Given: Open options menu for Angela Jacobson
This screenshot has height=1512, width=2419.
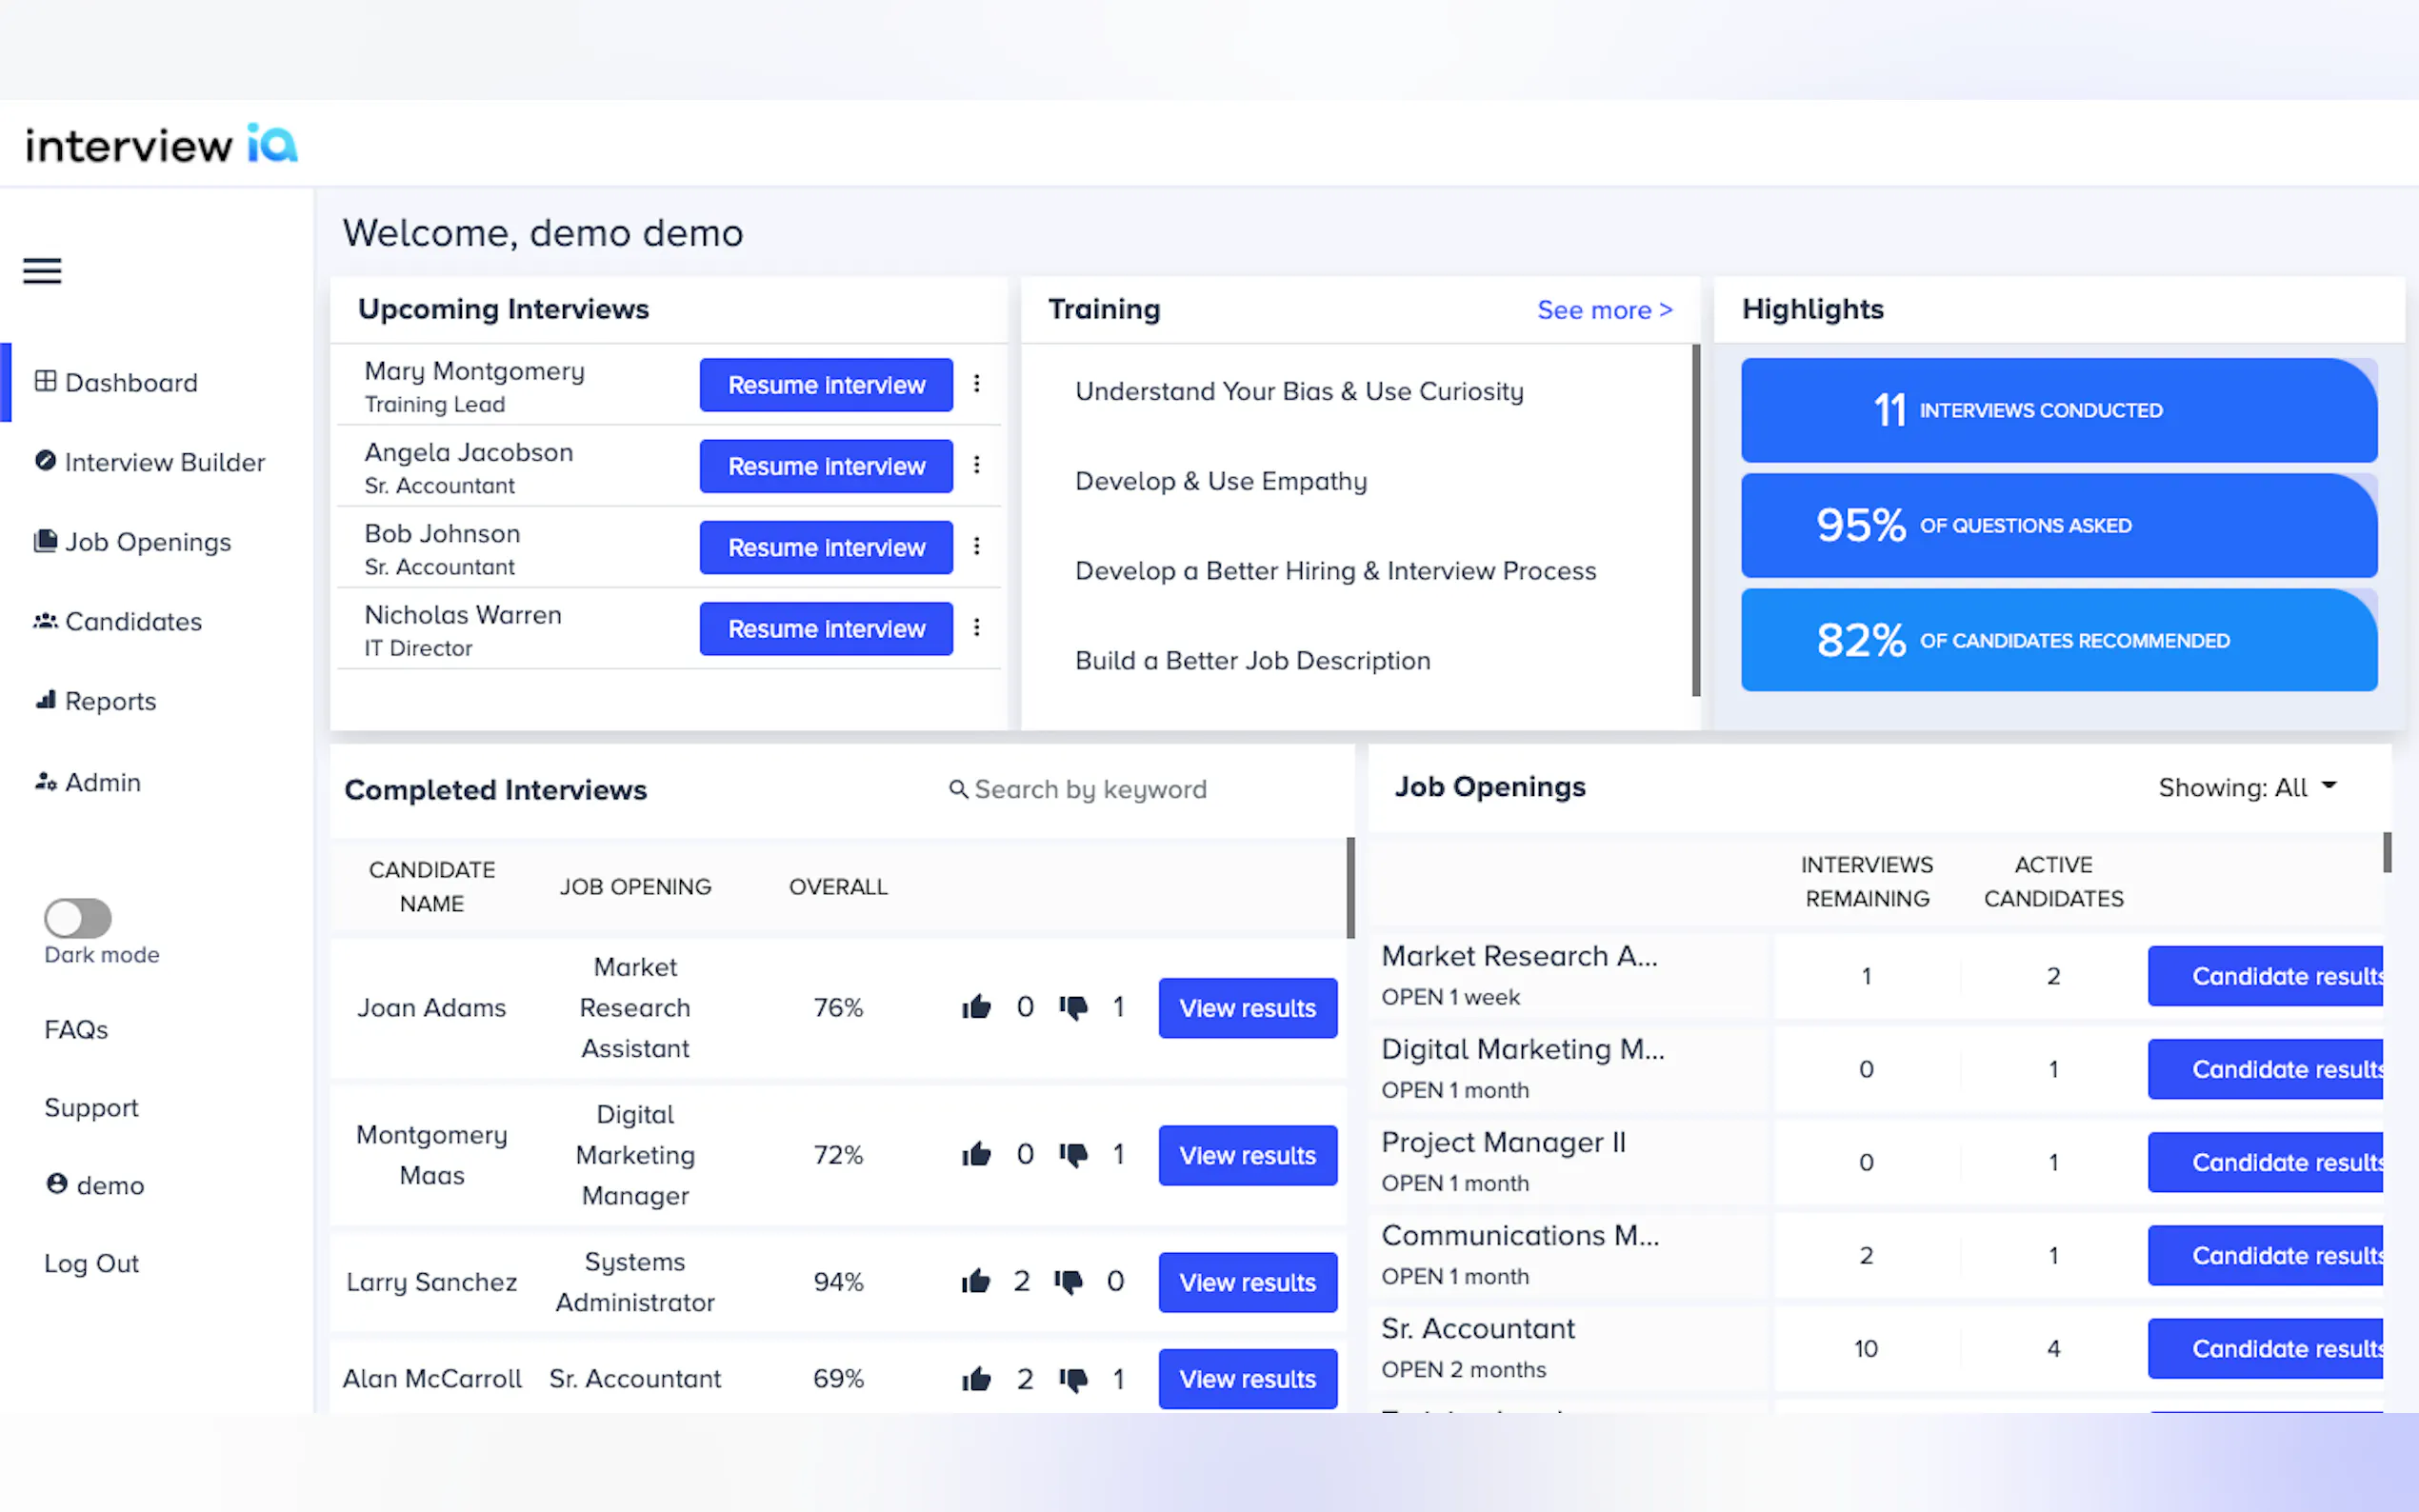Looking at the screenshot, I should point(976,465).
